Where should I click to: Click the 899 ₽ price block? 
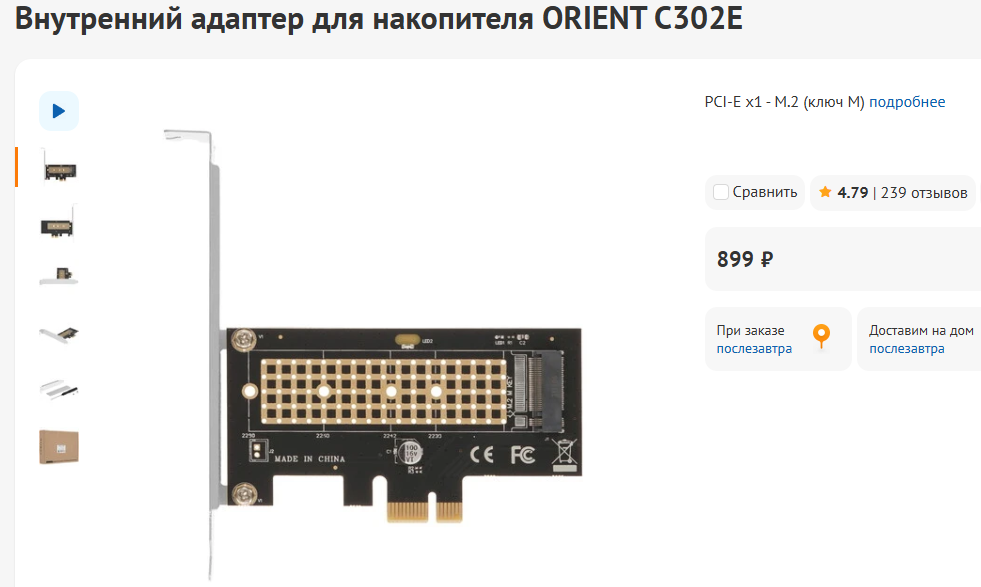[x=843, y=259]
